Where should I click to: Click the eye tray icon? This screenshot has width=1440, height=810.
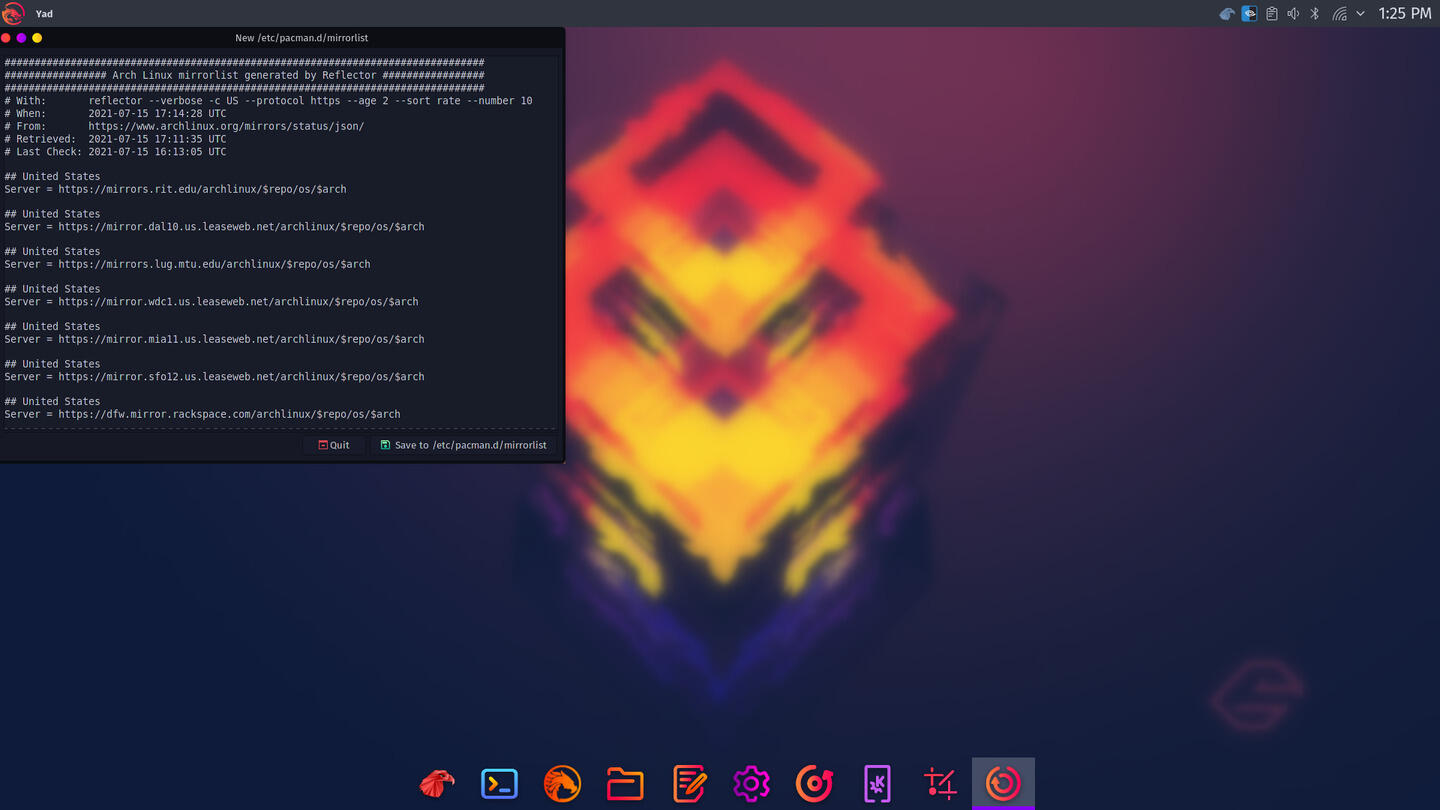(1249, 14)
